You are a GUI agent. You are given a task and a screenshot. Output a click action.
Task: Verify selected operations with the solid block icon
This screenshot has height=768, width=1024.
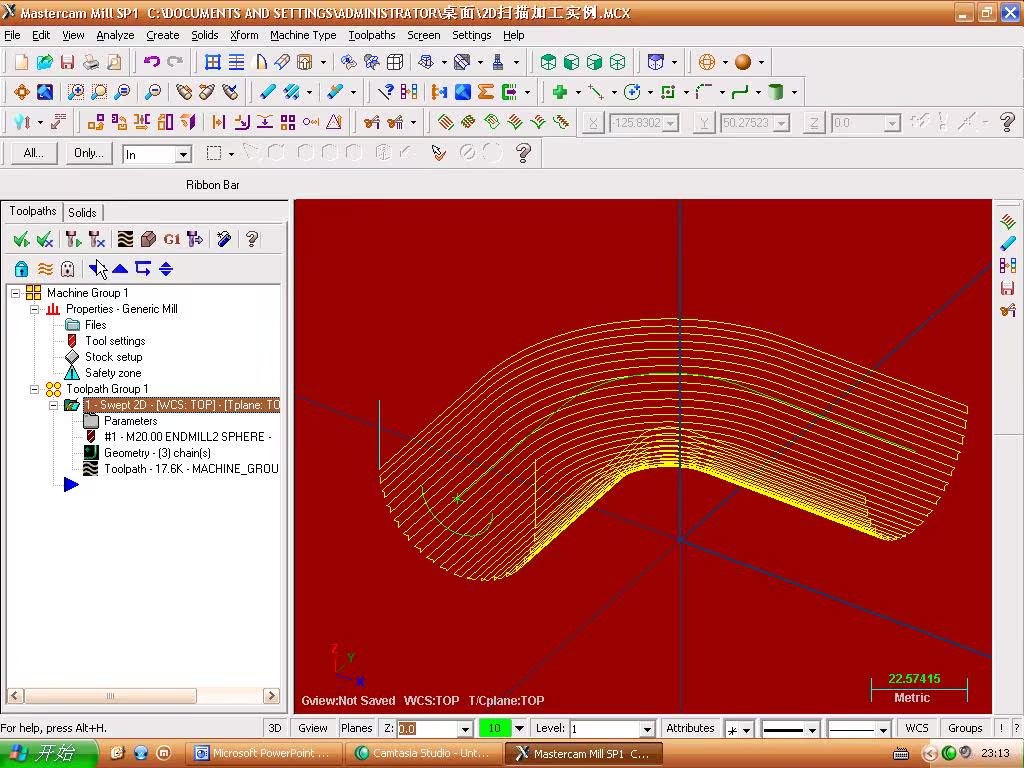tap(148, 240)
